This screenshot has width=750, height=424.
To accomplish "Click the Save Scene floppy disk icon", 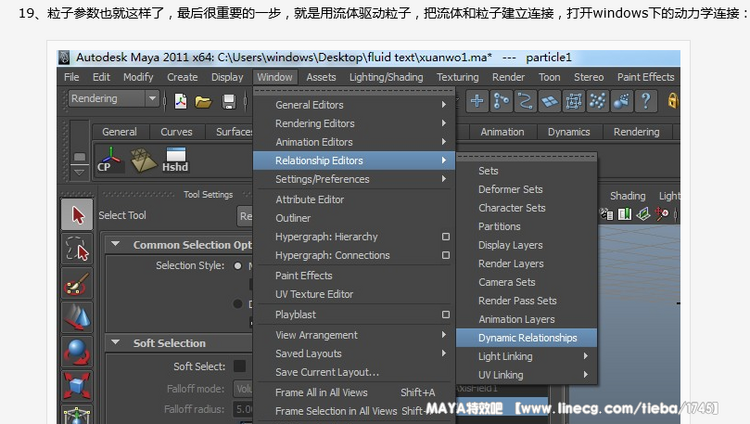I will tap(229, 101).
